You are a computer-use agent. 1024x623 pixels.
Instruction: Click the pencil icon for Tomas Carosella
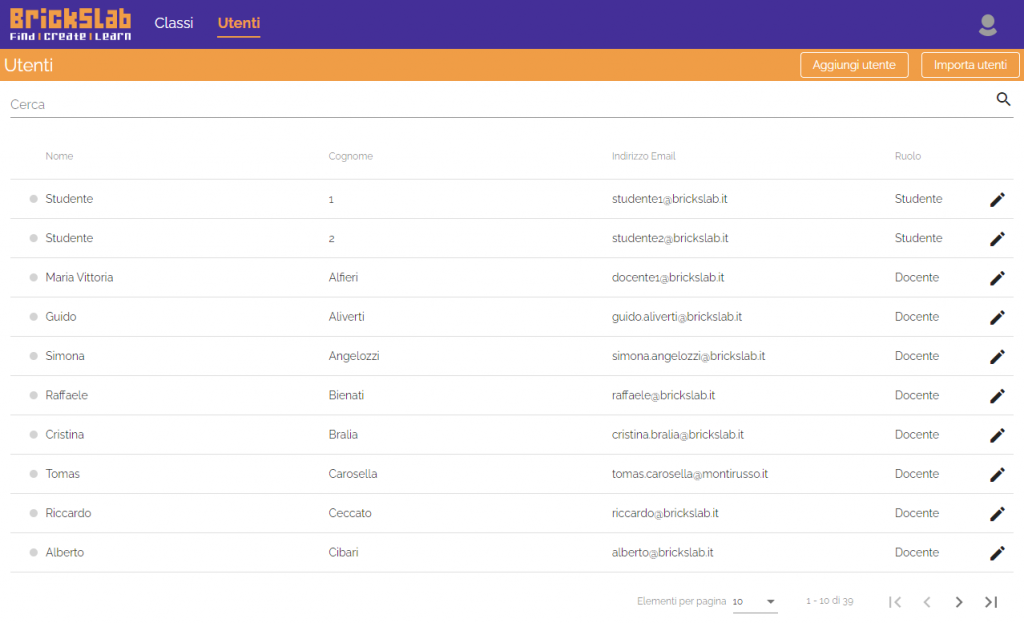point(996,474)
